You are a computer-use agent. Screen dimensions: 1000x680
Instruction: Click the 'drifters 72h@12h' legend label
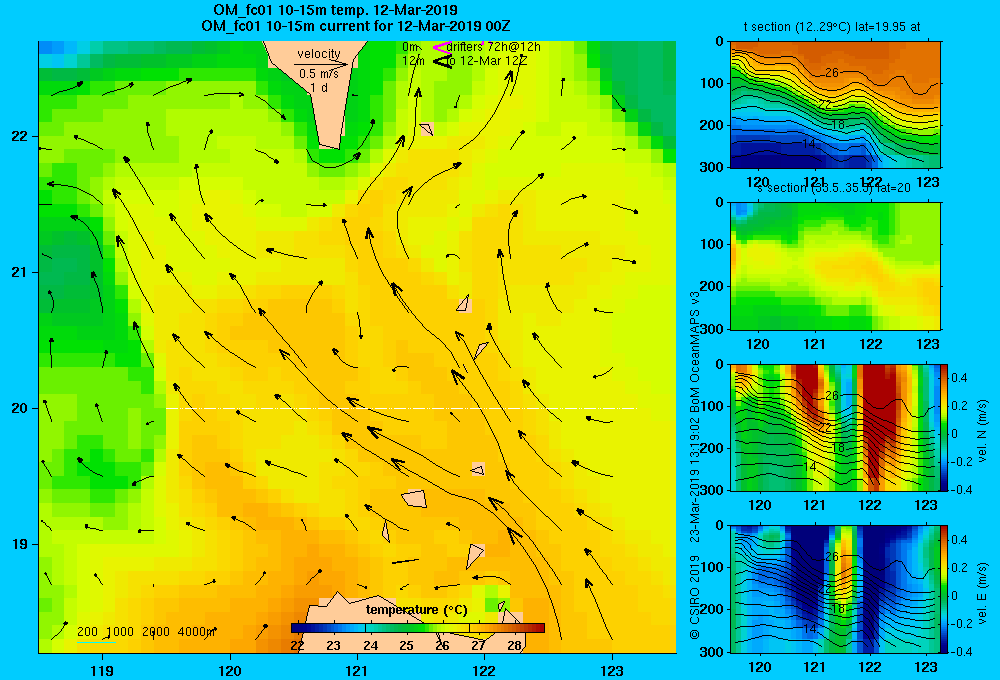tap(494, 47)
